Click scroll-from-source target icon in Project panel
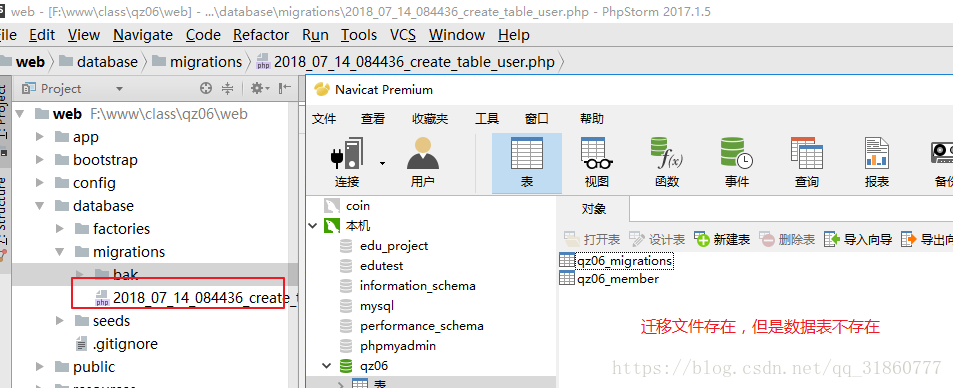 pos(206,89)
